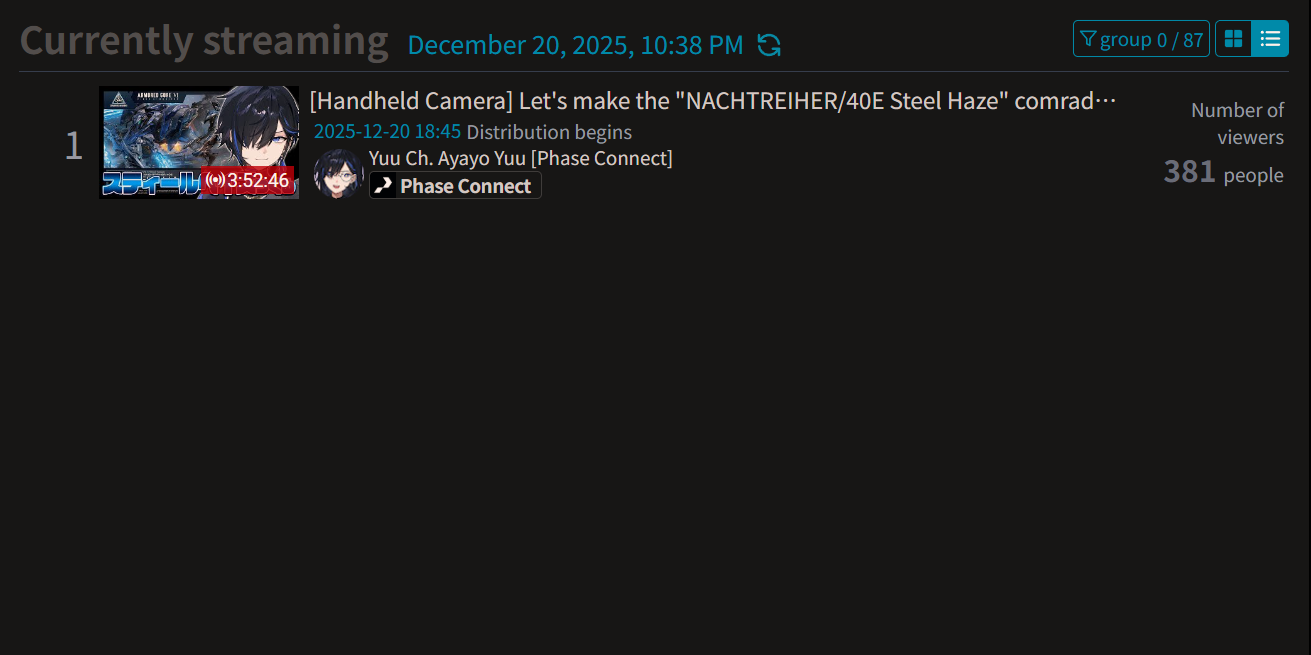Switch to list view layout
This screenshot has height=655, width=1311.
click(x=1270, y=39)
